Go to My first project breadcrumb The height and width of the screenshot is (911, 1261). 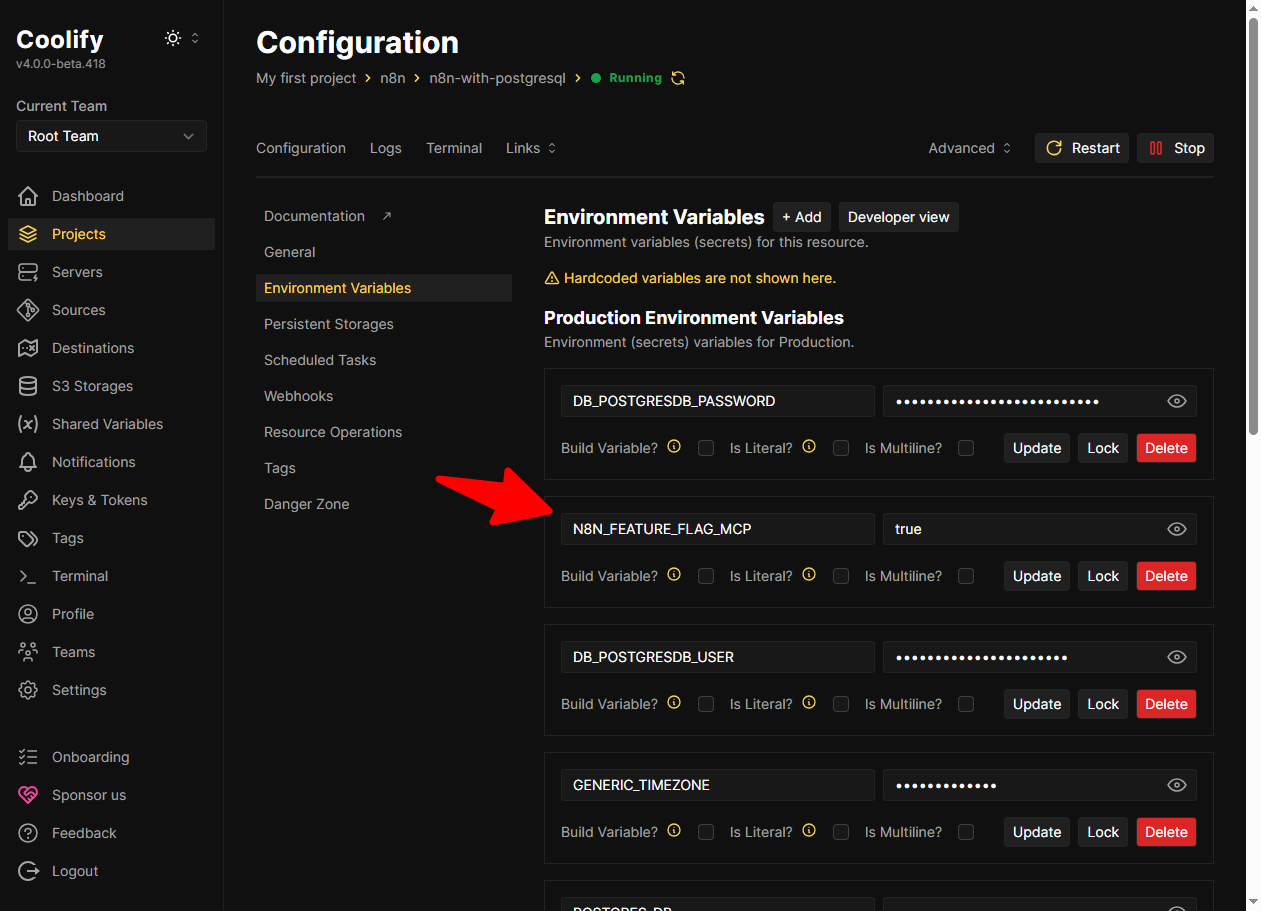[x=306, y=78]
